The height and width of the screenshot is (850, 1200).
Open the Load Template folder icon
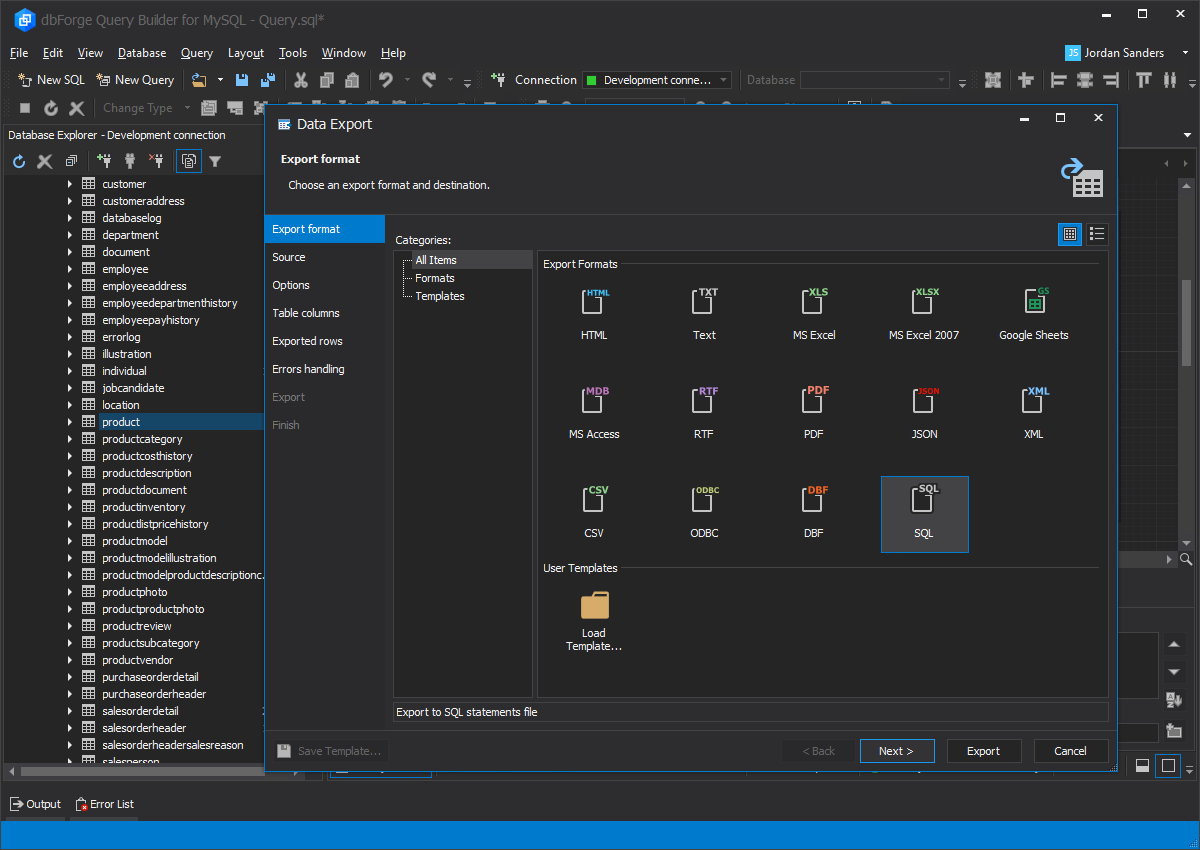coord(594,606)
